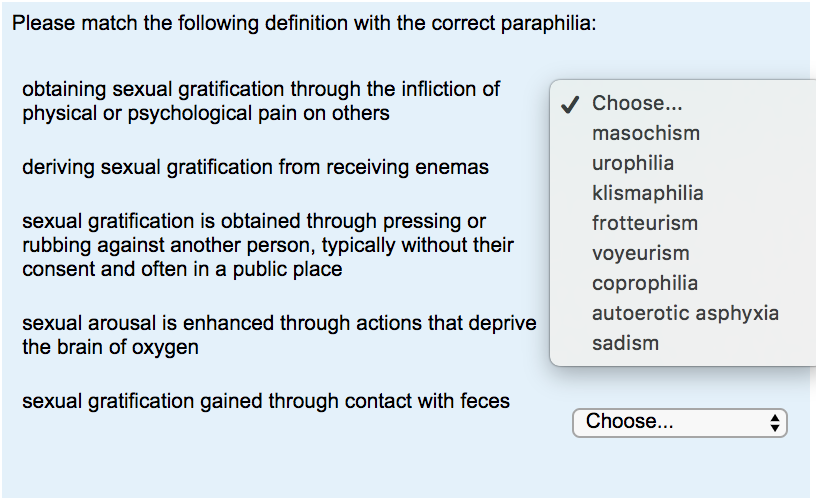The image size is (816, 498).
Task: Select "sadism" at the bottom of the list
Action: (625, 343)
